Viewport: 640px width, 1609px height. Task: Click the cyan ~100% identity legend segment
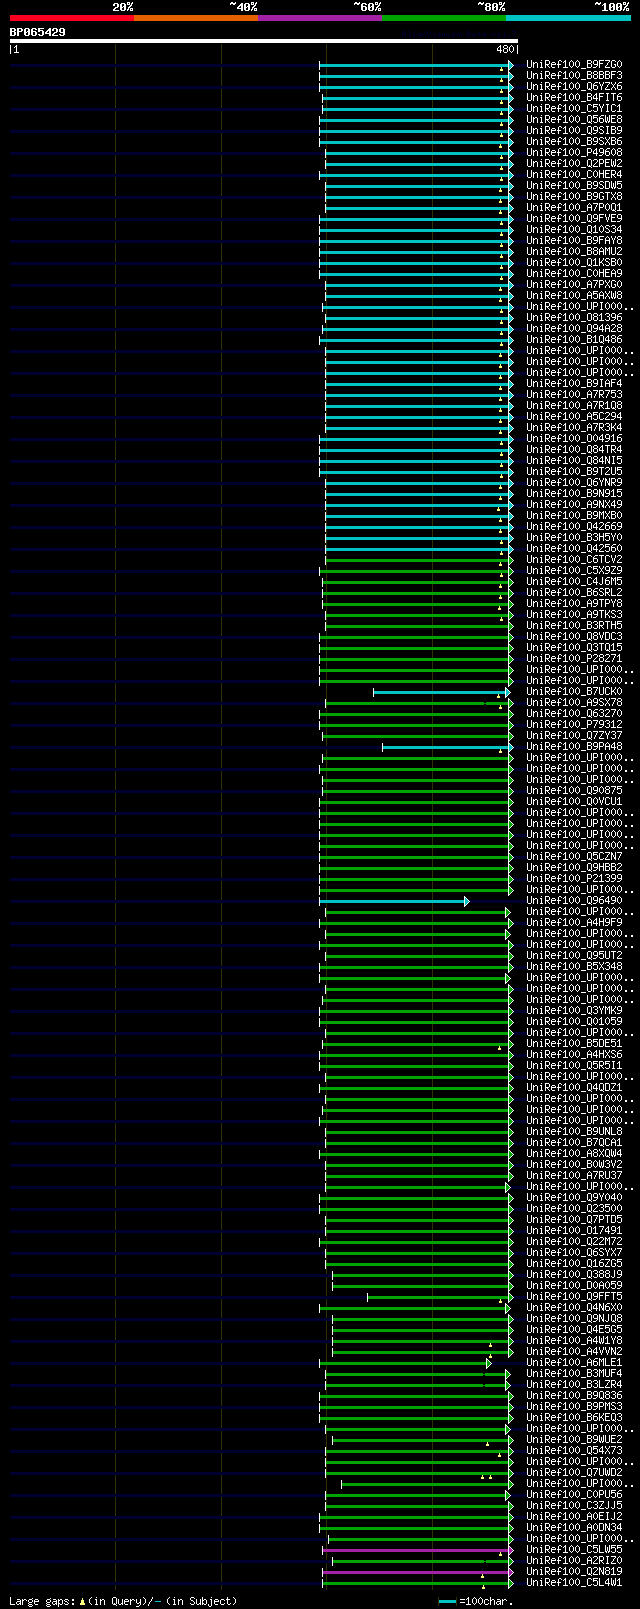[x=567, y=18]
